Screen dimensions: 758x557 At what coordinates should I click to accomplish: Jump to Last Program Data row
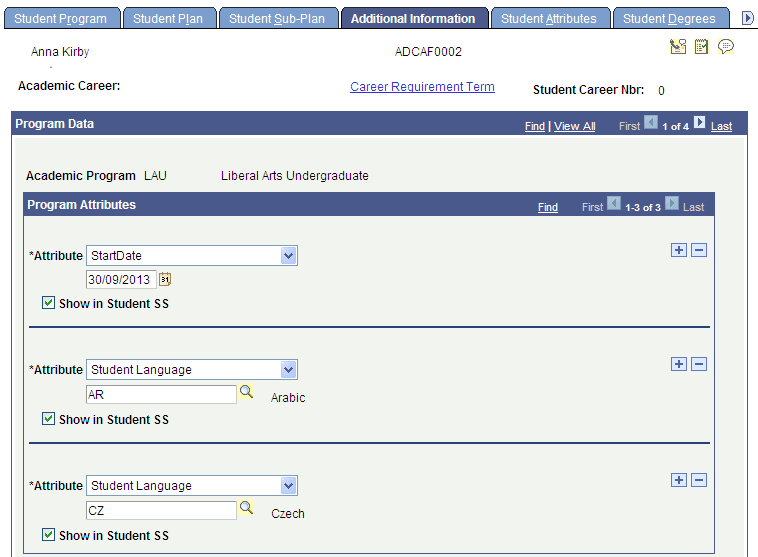pos(721,126)
